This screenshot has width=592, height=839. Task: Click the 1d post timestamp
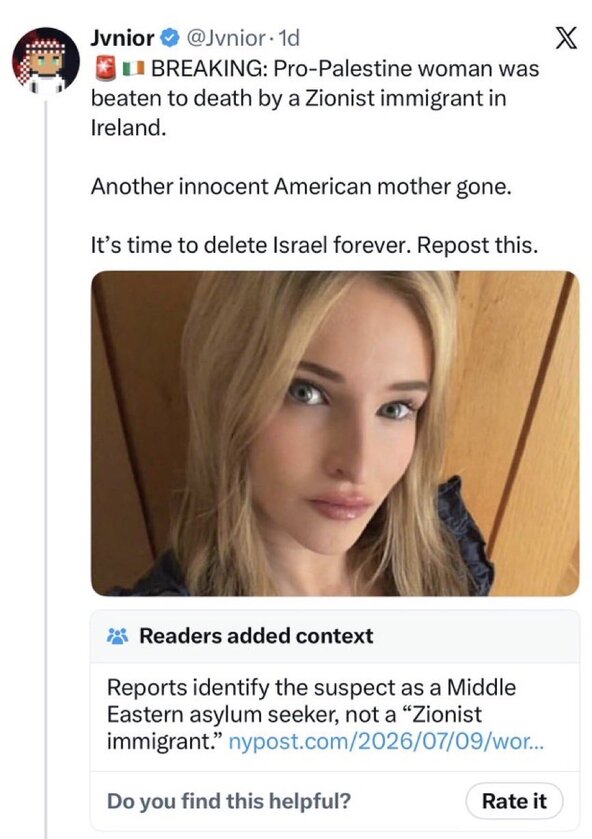click(289, 38)
